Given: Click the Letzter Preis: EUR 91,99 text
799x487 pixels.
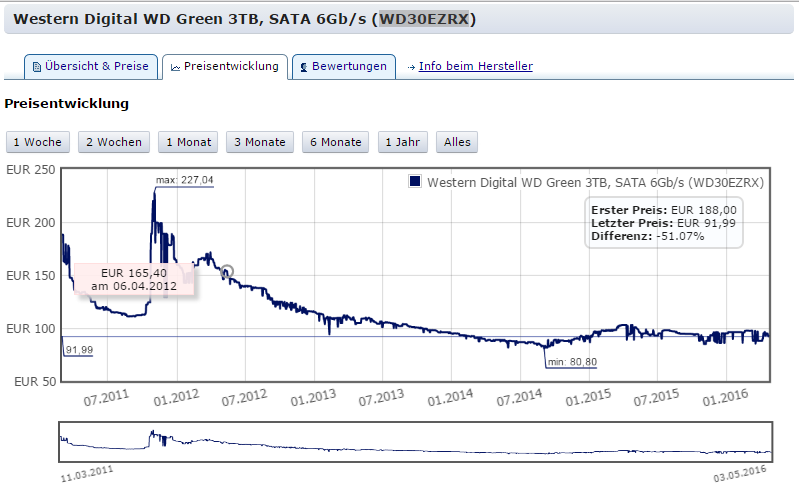Looking at the screenshot, I should [663, 223].
